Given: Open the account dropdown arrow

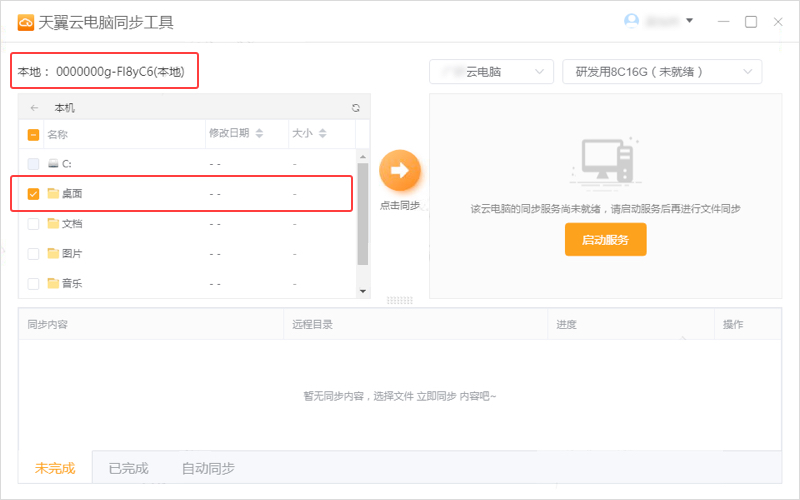Looking at the screenshot, I should tap(689, 21).
